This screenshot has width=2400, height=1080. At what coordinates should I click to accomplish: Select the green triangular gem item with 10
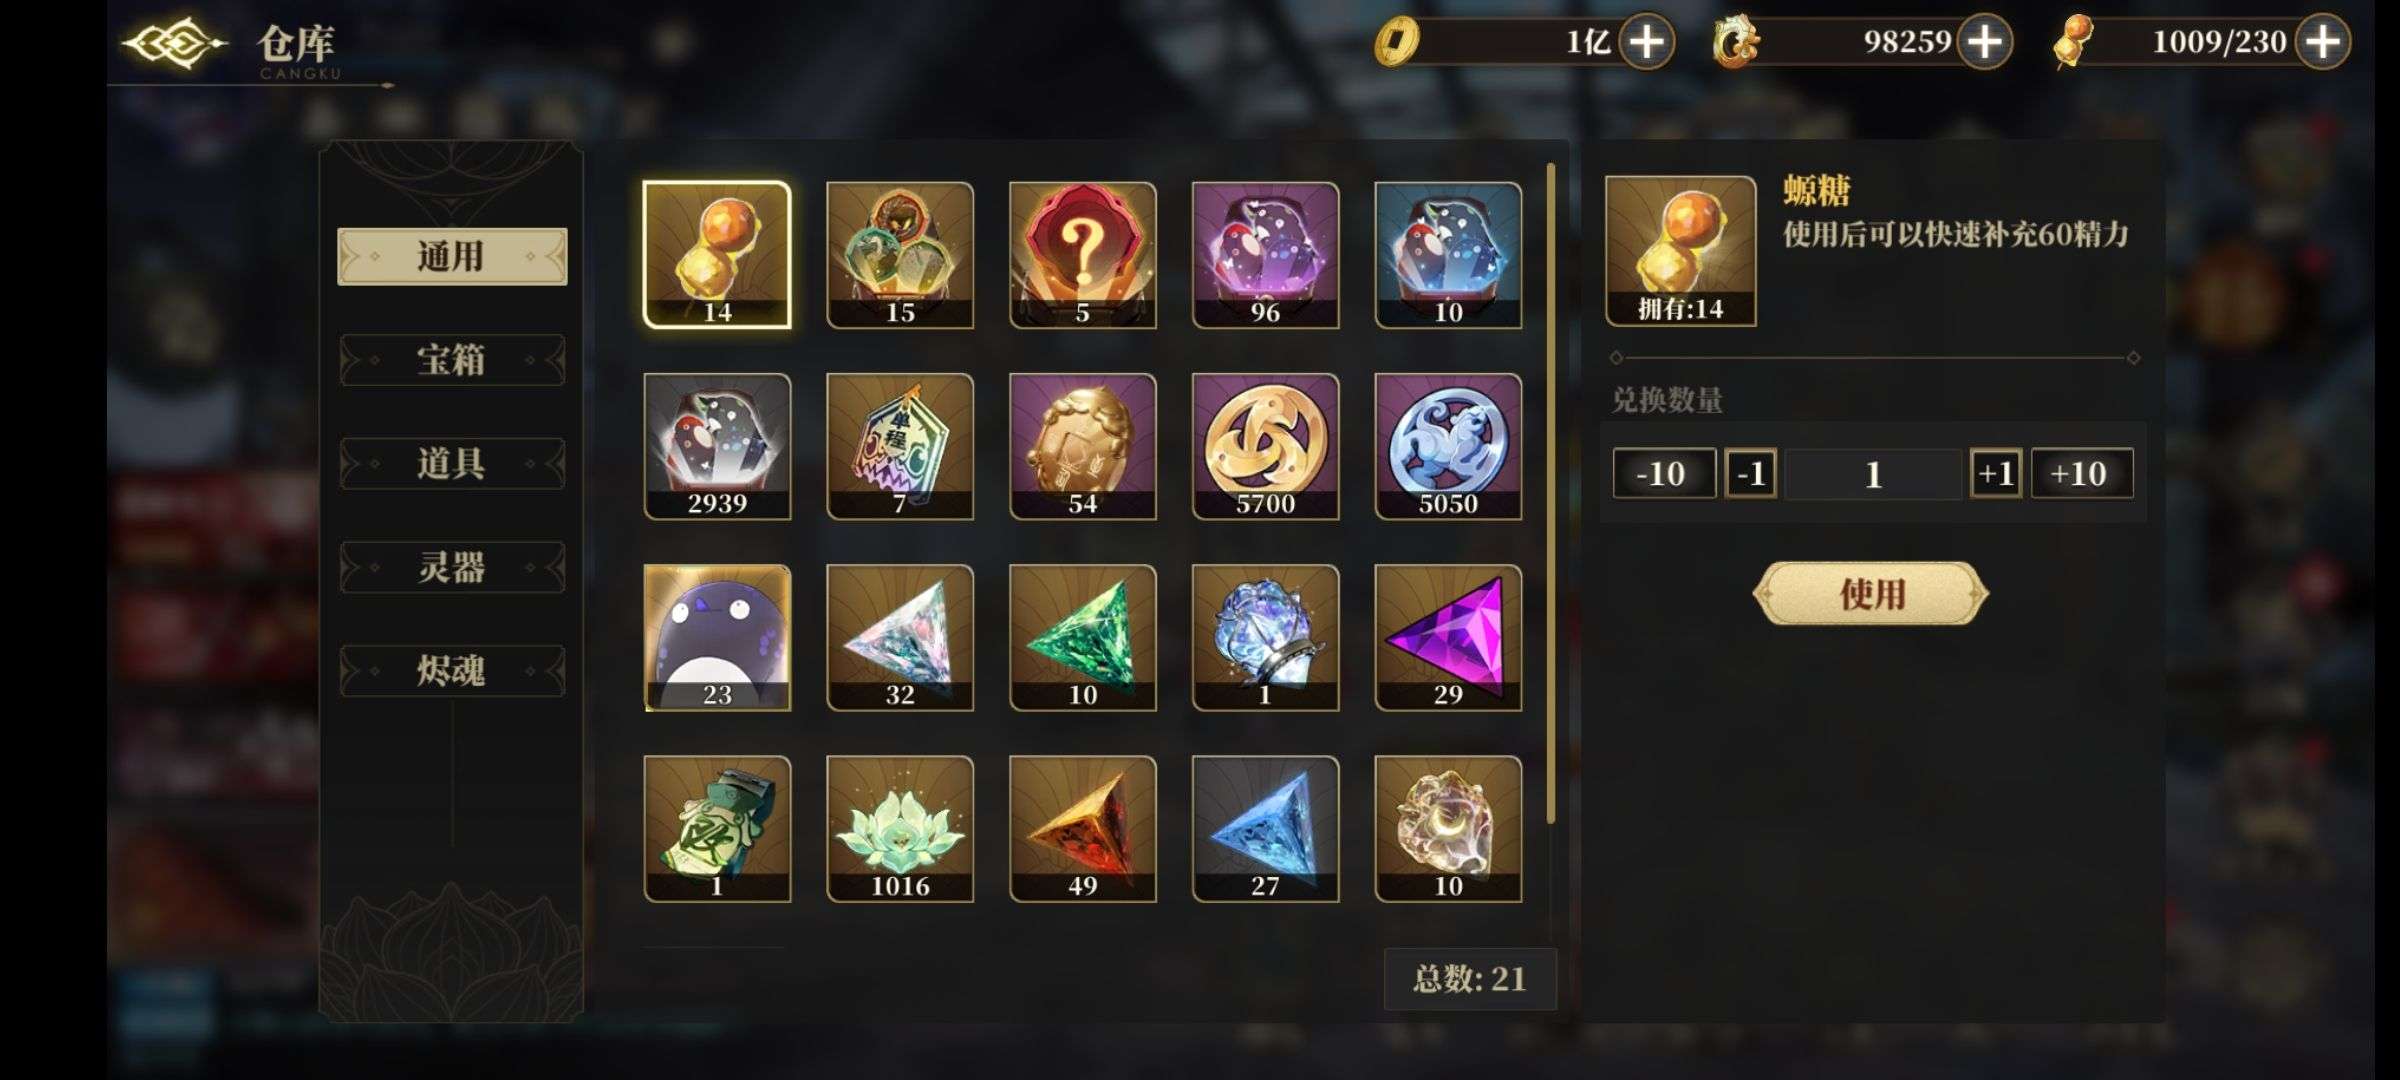1083,638
